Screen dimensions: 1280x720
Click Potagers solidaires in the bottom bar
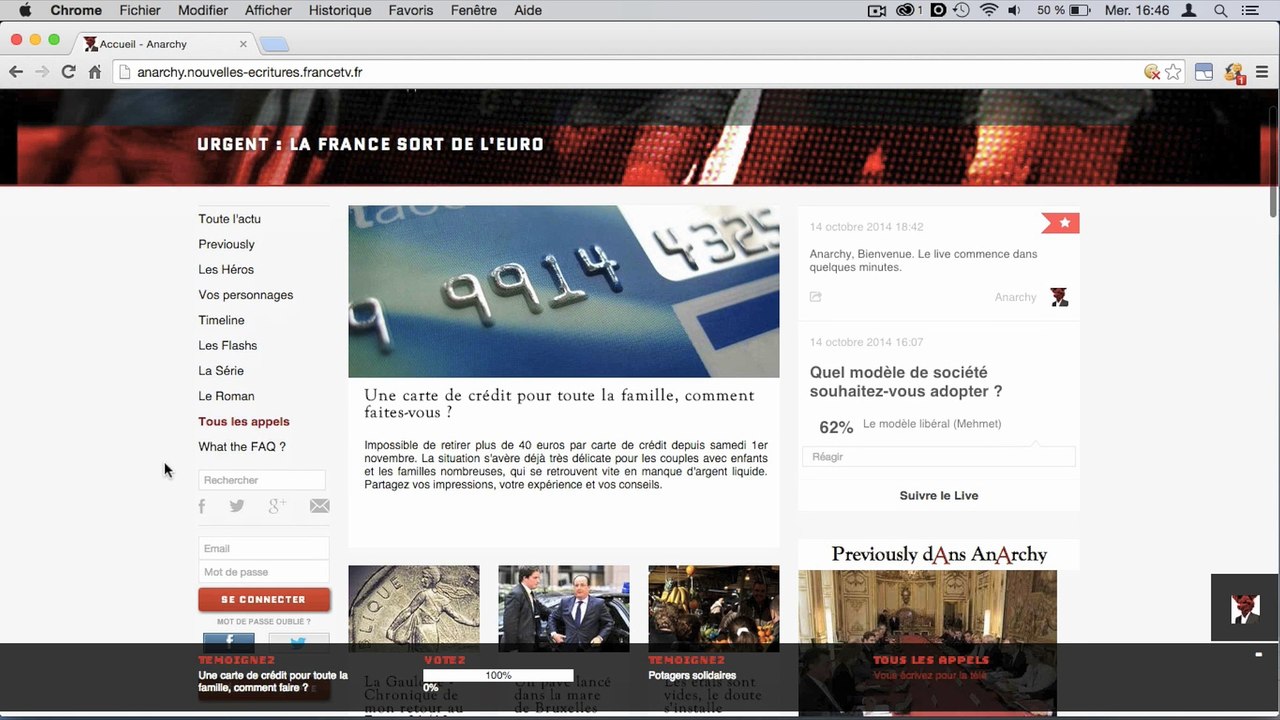coord(692,676)
